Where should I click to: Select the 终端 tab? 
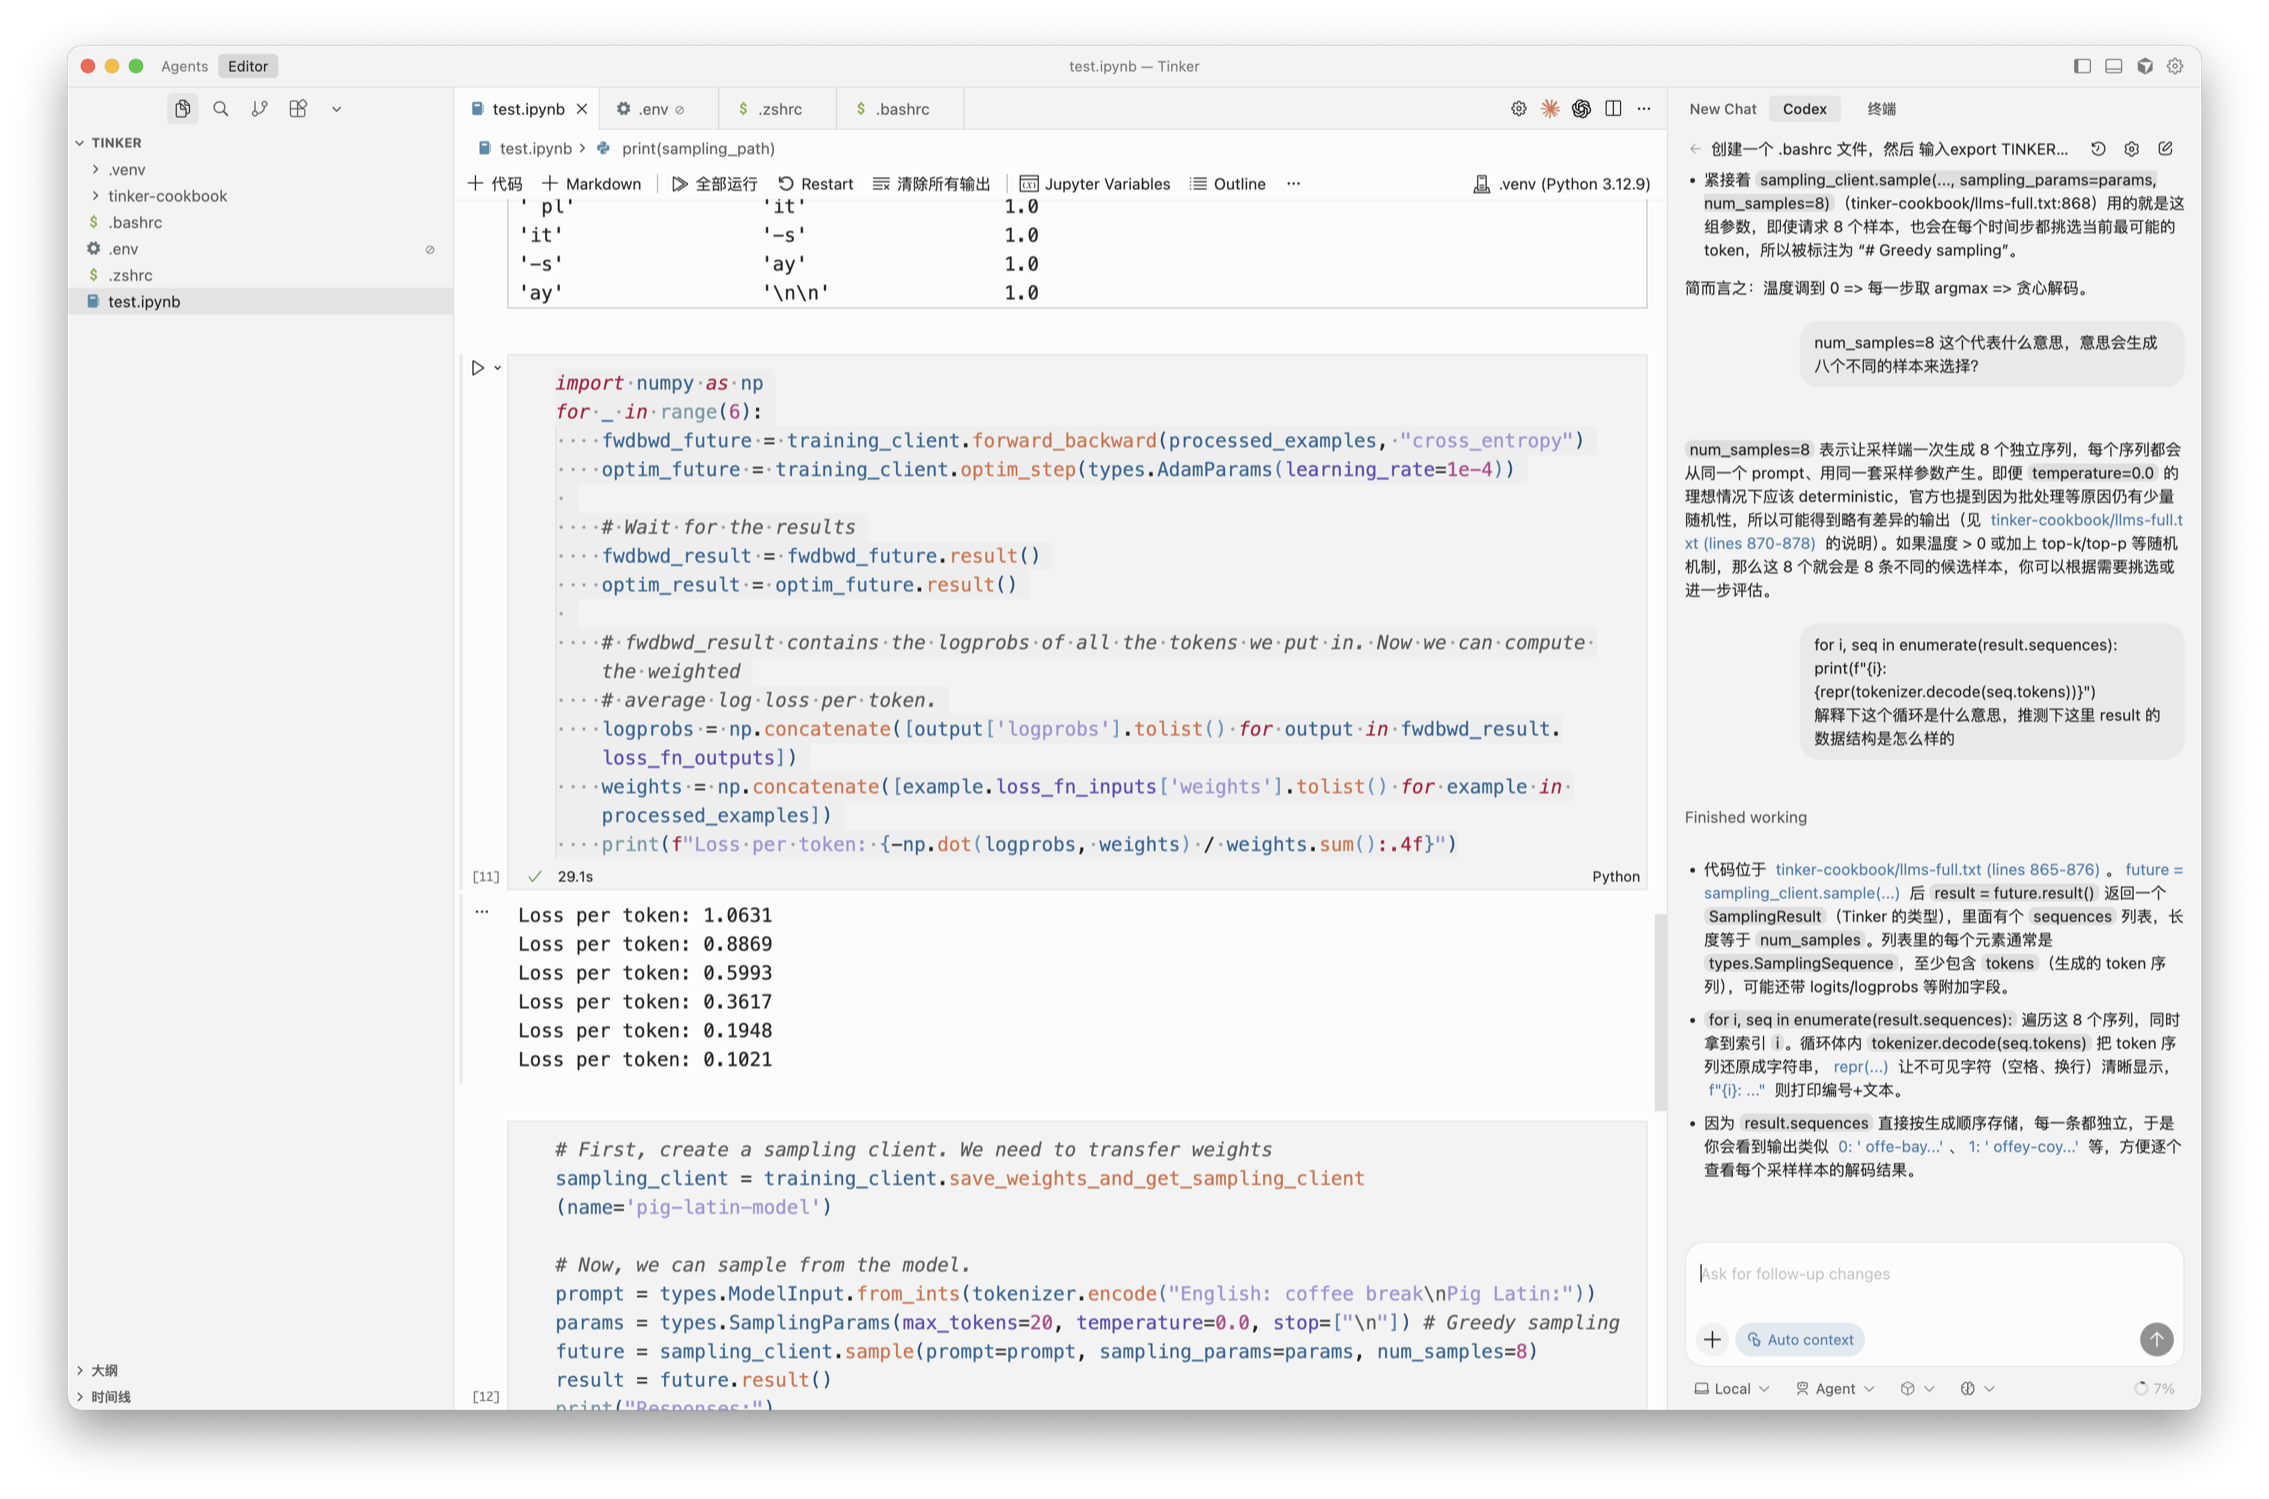tap(1881, 109)
